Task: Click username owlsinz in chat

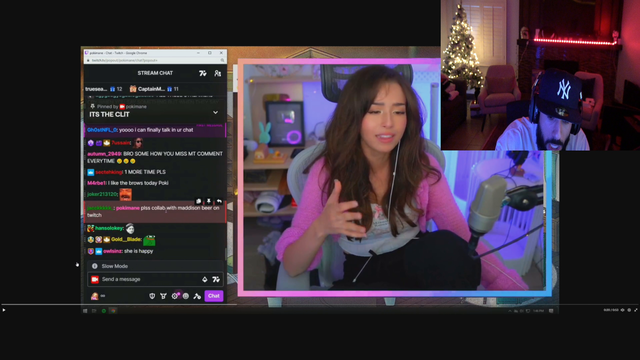Action: coord(112,251)
